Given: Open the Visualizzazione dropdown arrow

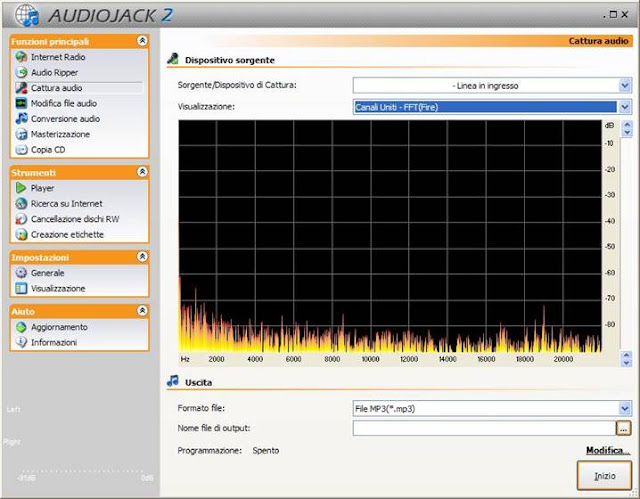Looking at the screenshot, I should coord(624,107).
